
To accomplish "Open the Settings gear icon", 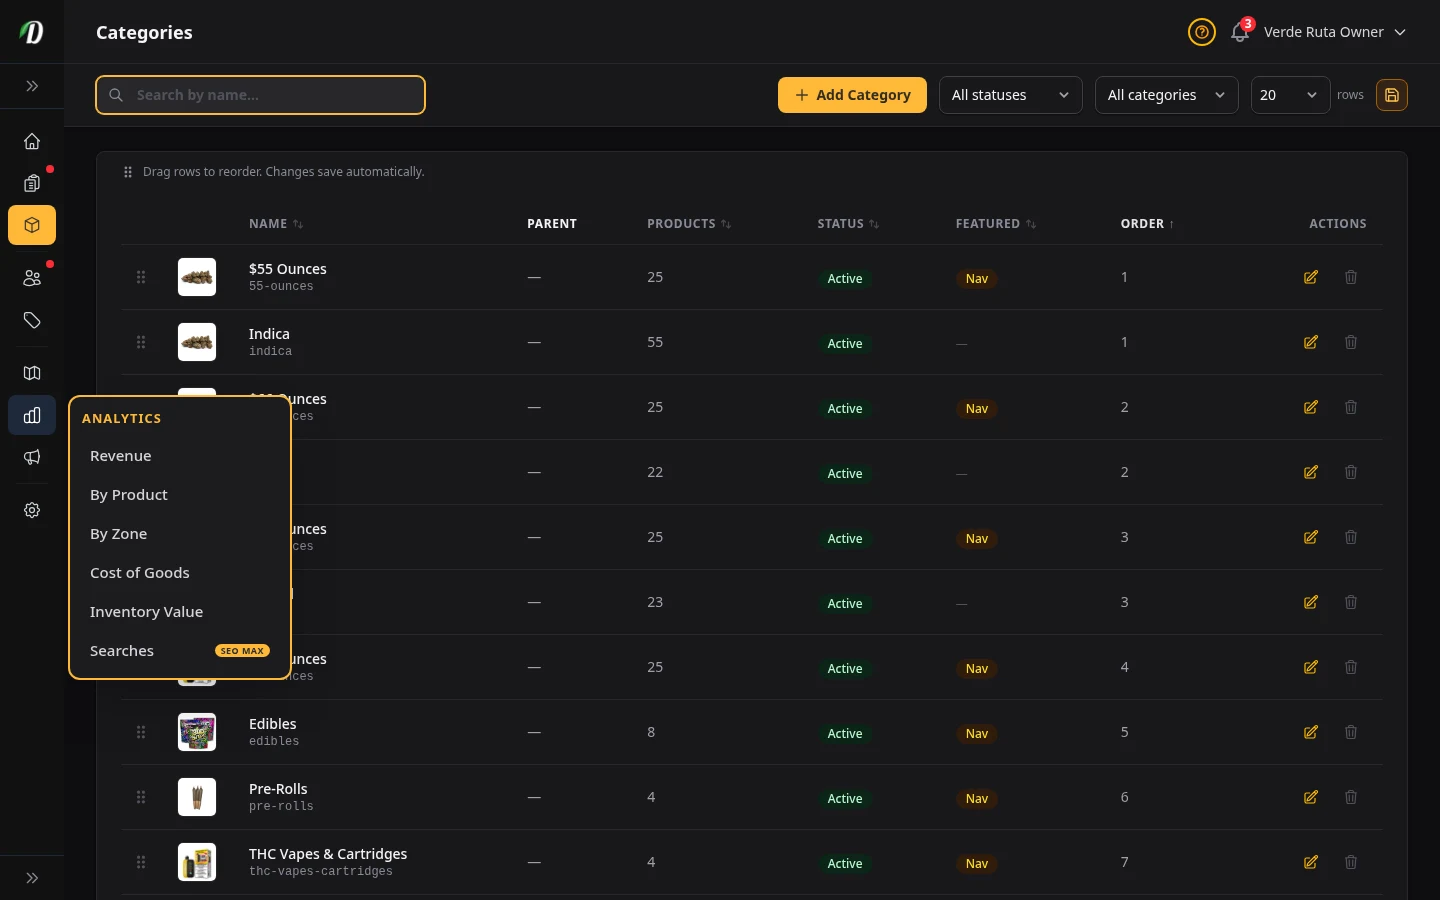I will pos(32,510).
